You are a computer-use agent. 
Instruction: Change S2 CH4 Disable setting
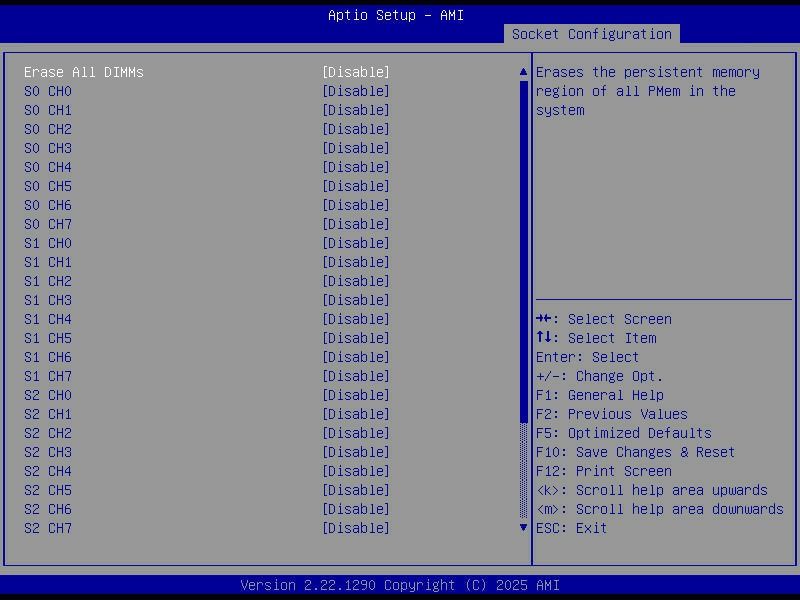click(x=356, y=471)
